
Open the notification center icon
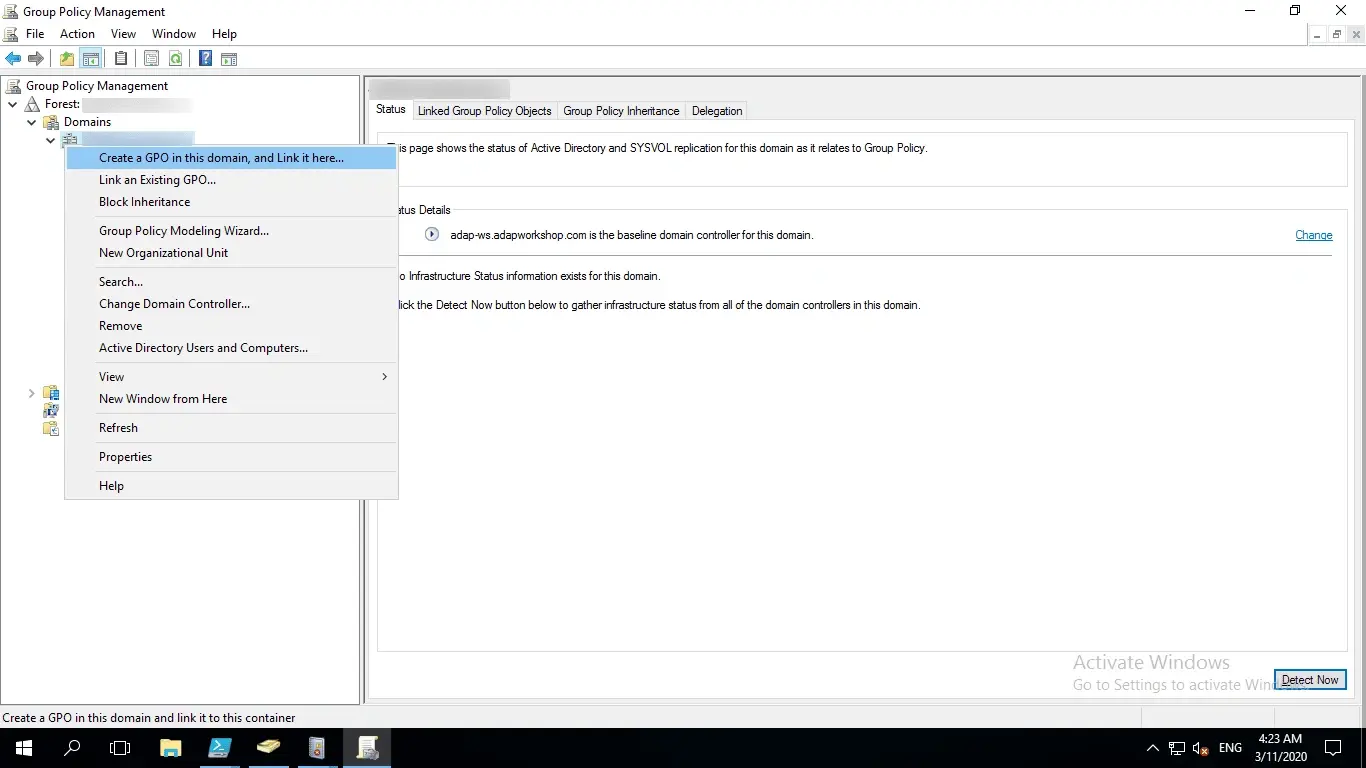point(1332,748)
